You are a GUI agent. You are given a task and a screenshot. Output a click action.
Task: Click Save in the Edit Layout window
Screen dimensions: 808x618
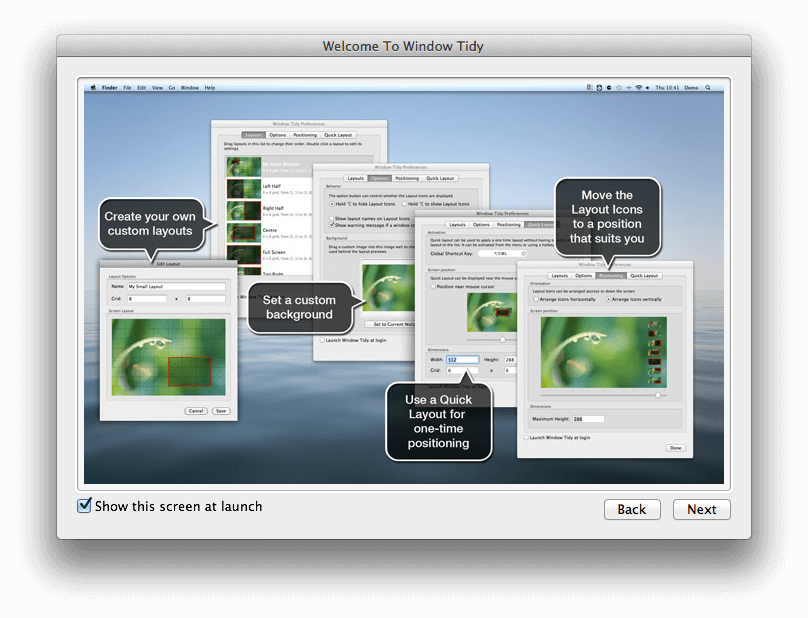coord(221,411)
